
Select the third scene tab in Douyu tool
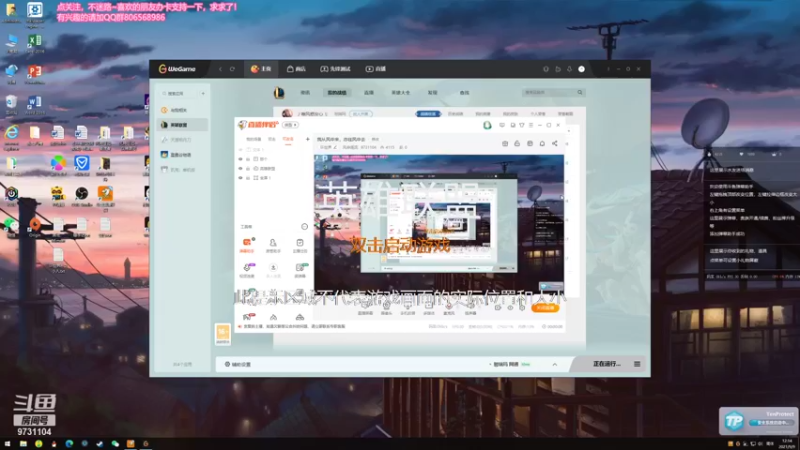(x=288, y=139)
